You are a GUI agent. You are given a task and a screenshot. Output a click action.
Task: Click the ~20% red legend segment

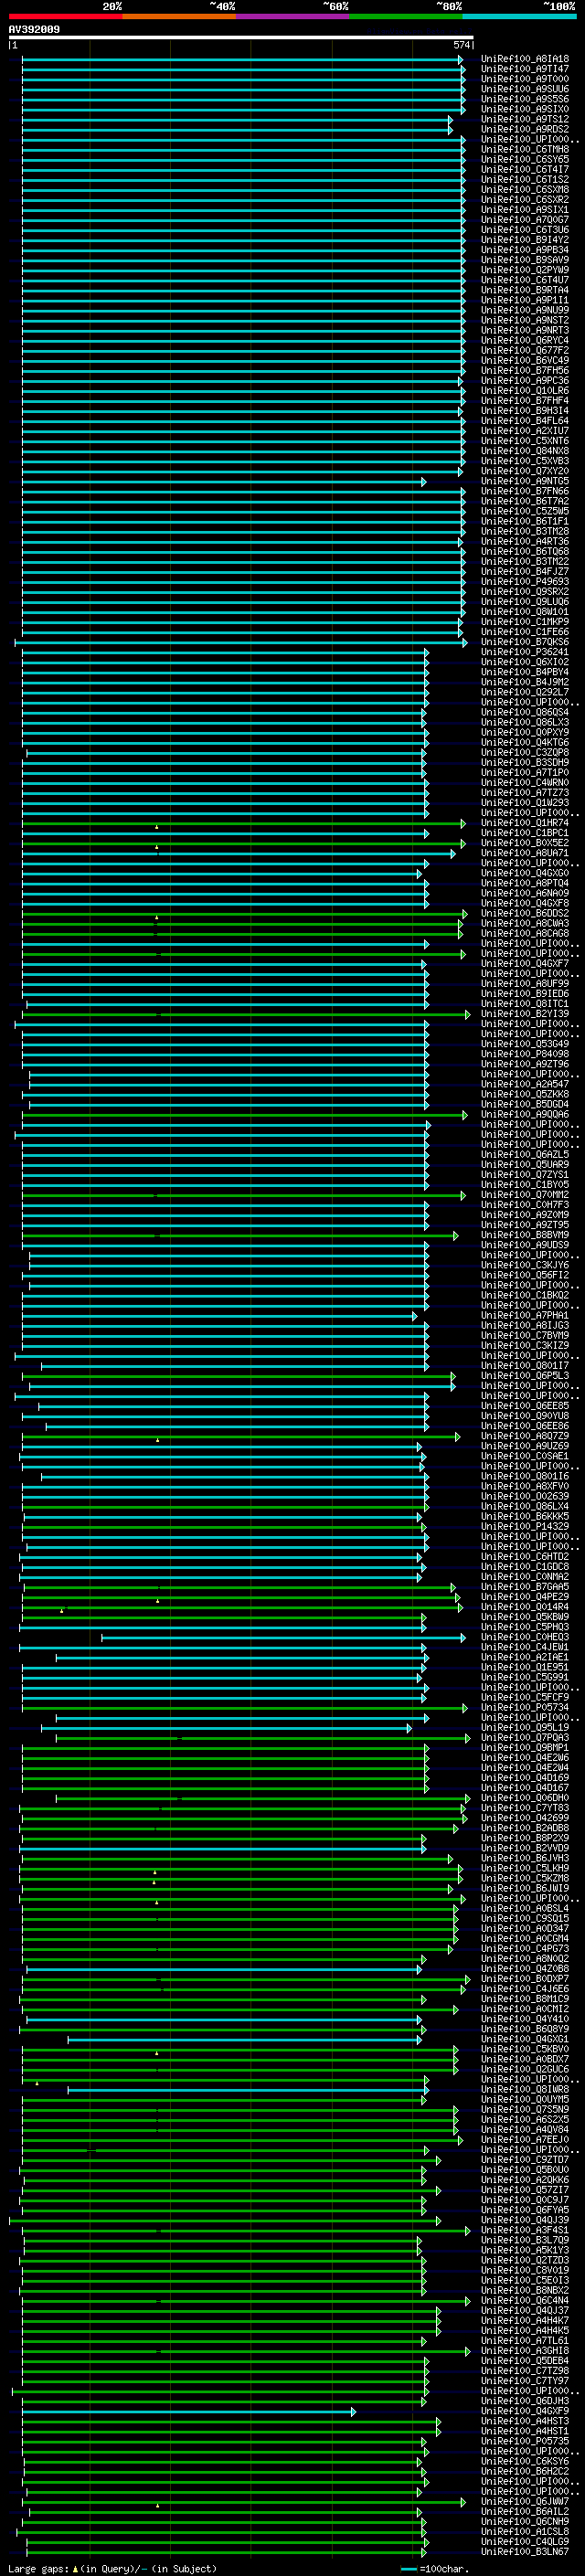tap(66, 16)
